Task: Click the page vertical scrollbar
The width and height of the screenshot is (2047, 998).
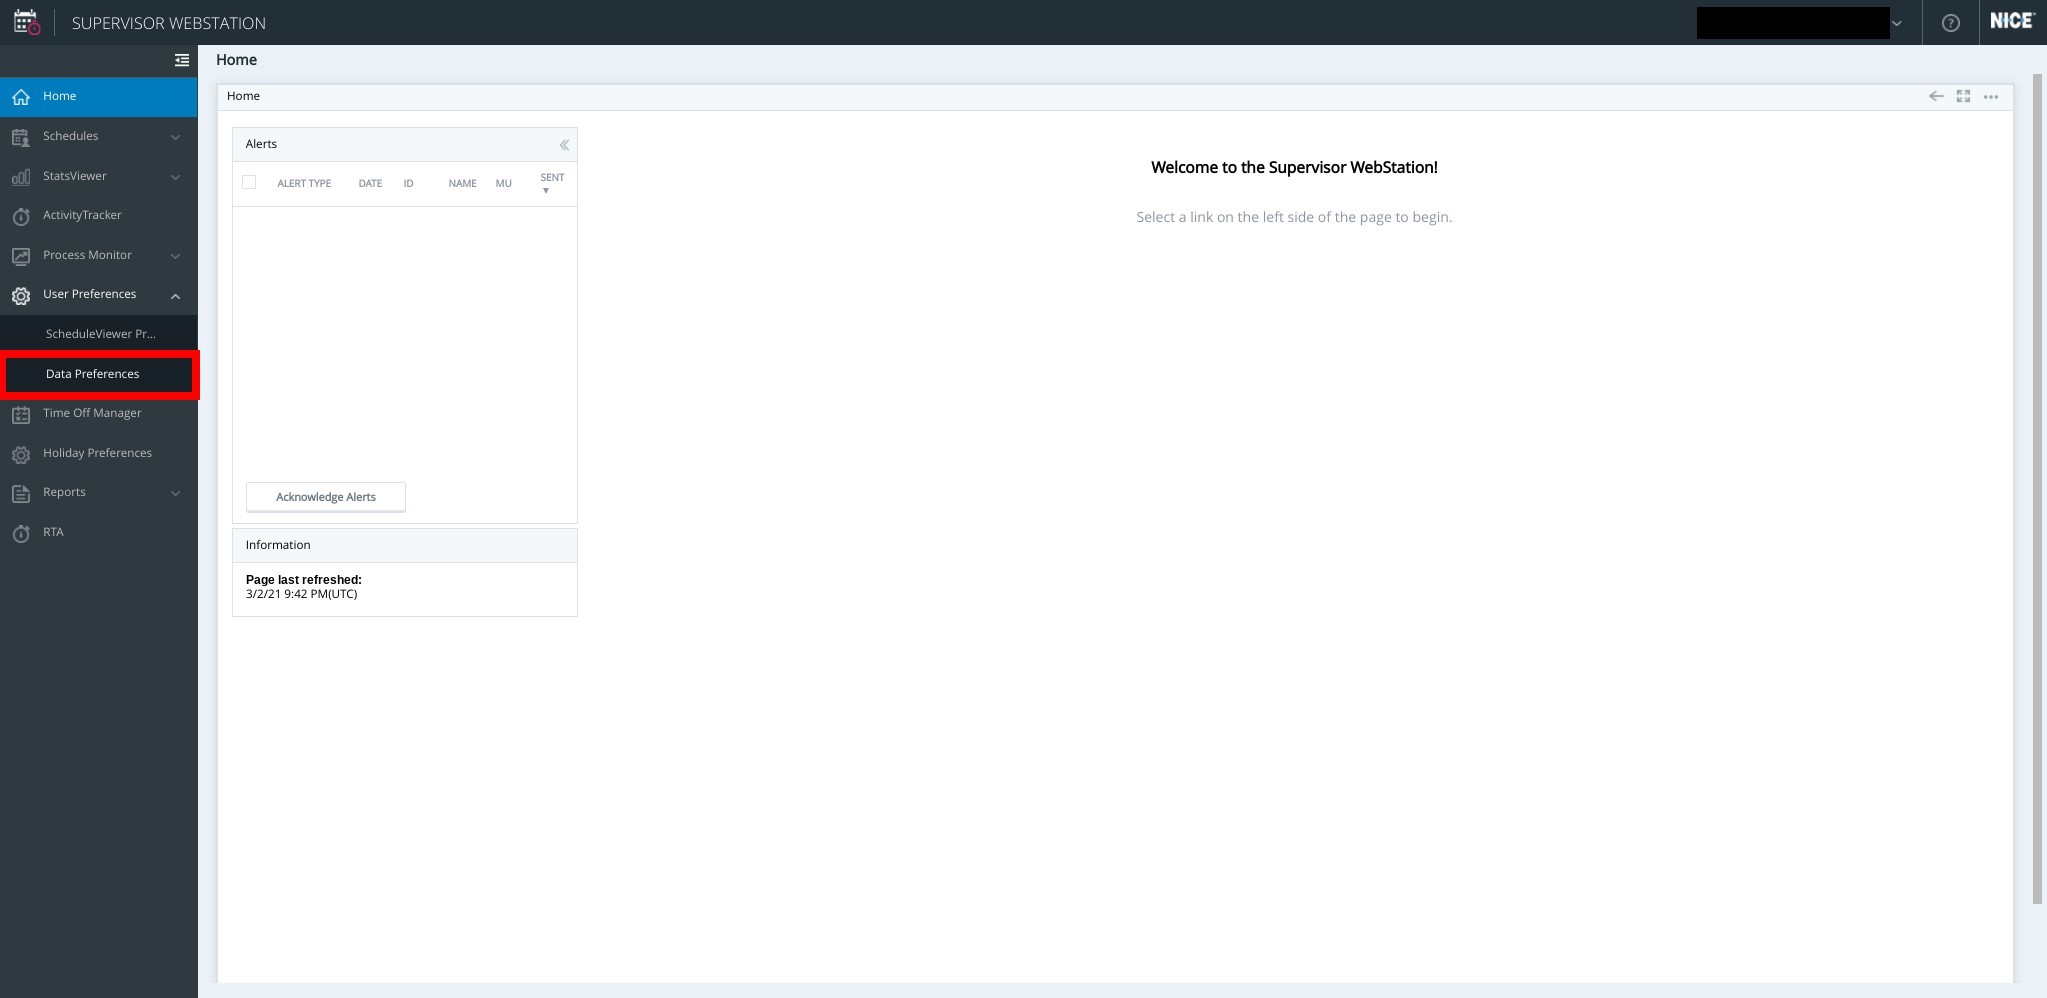Action: coord(2038,490)
